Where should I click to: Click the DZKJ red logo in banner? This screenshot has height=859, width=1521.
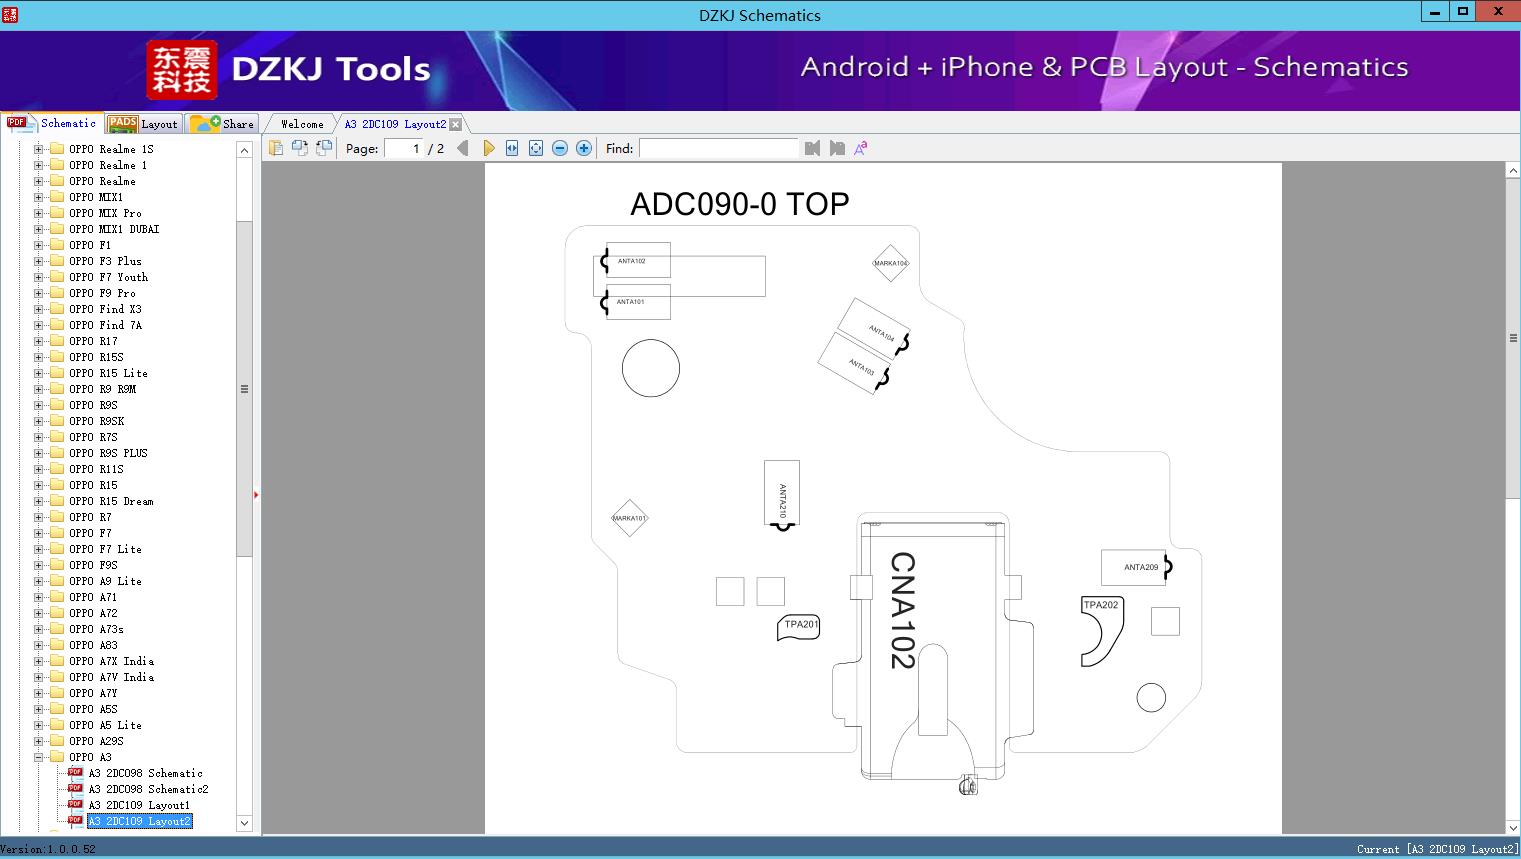click(x=181, y=70)
